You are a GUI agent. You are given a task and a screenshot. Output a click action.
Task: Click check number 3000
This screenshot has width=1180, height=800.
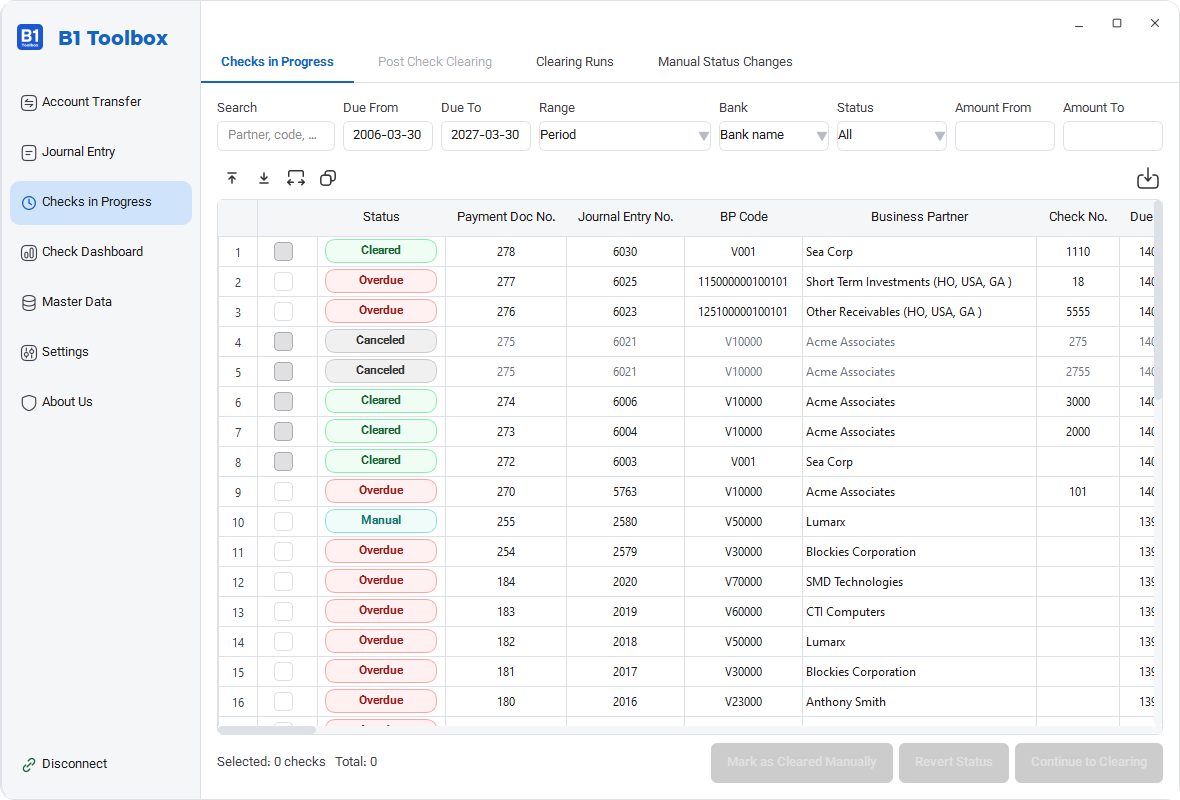[x=1078, y=403]
